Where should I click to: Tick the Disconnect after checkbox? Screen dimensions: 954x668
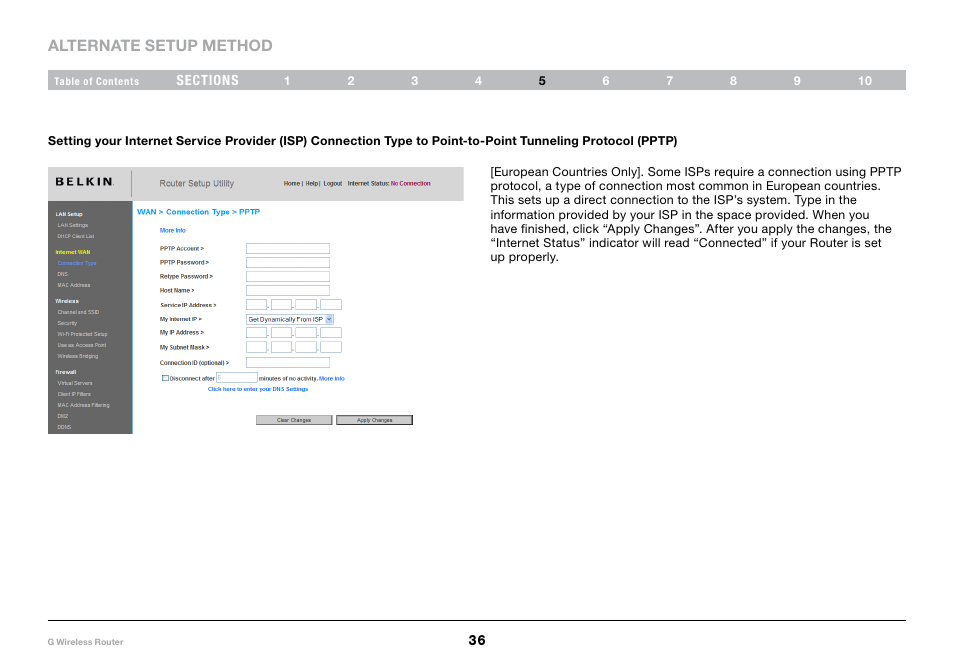pyautogui.click(x=165, y=378)
